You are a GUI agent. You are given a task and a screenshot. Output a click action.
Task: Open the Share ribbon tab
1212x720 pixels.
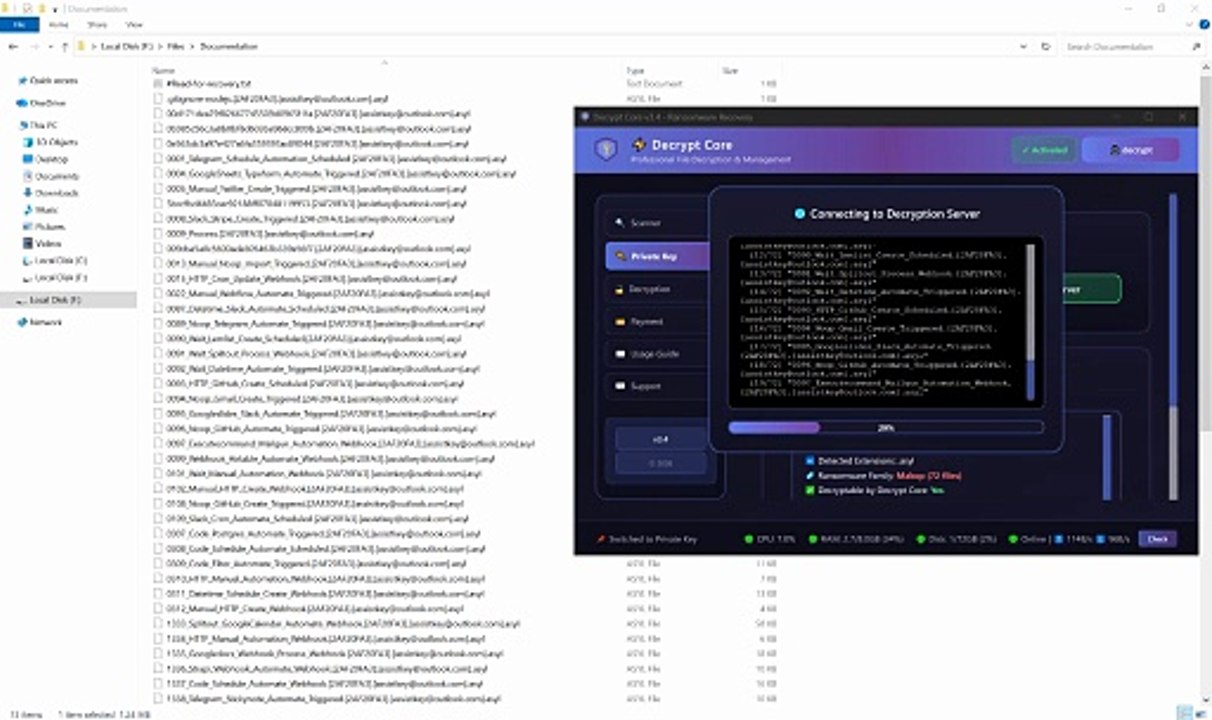(x=97, y=24)
